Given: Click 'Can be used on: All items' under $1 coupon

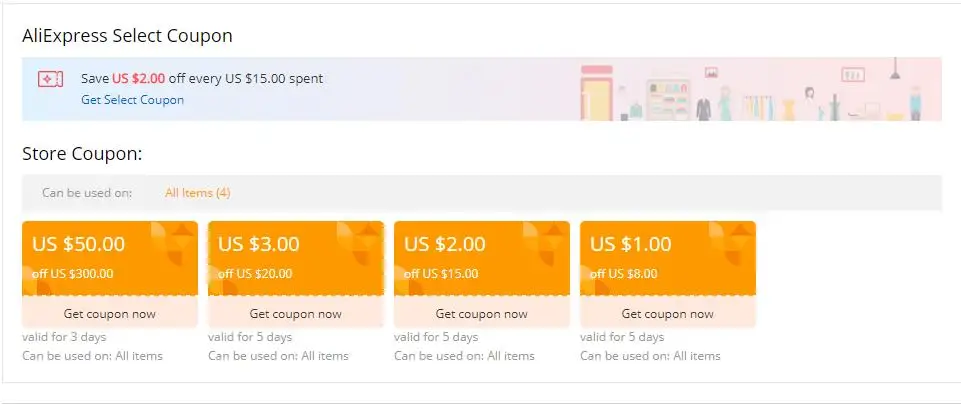Looking at the screenshot, I should 650,356.
